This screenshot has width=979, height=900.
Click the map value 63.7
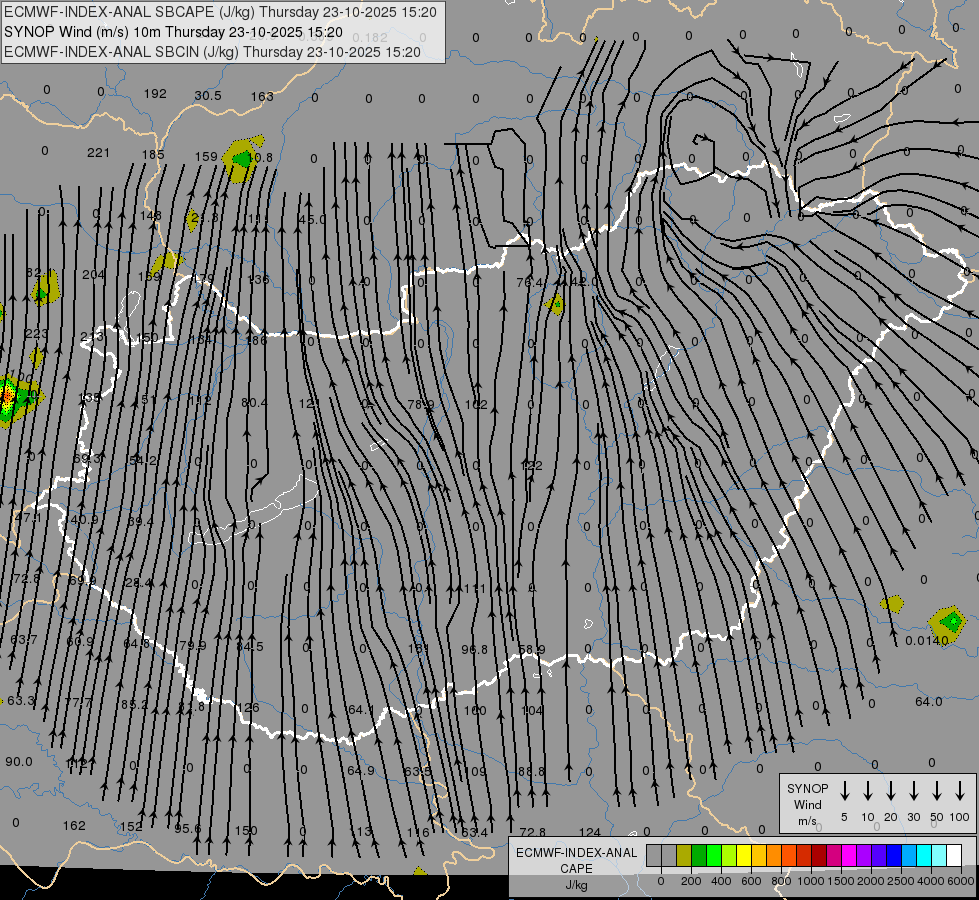click(x=24, y=640)
